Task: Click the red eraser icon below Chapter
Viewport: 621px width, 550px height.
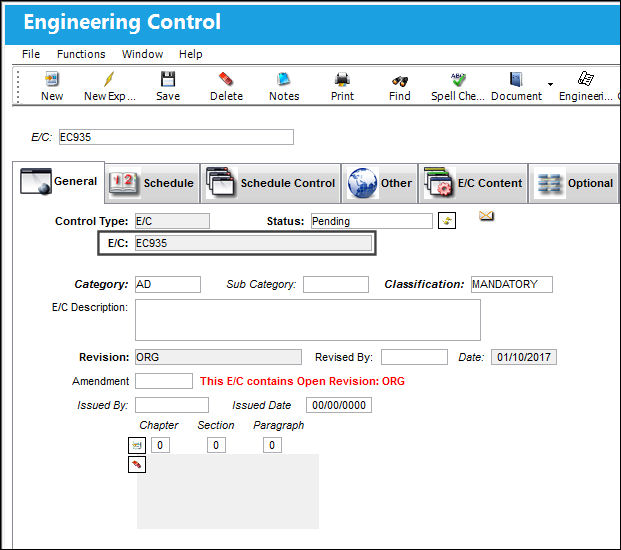Action: coord(137,464)
